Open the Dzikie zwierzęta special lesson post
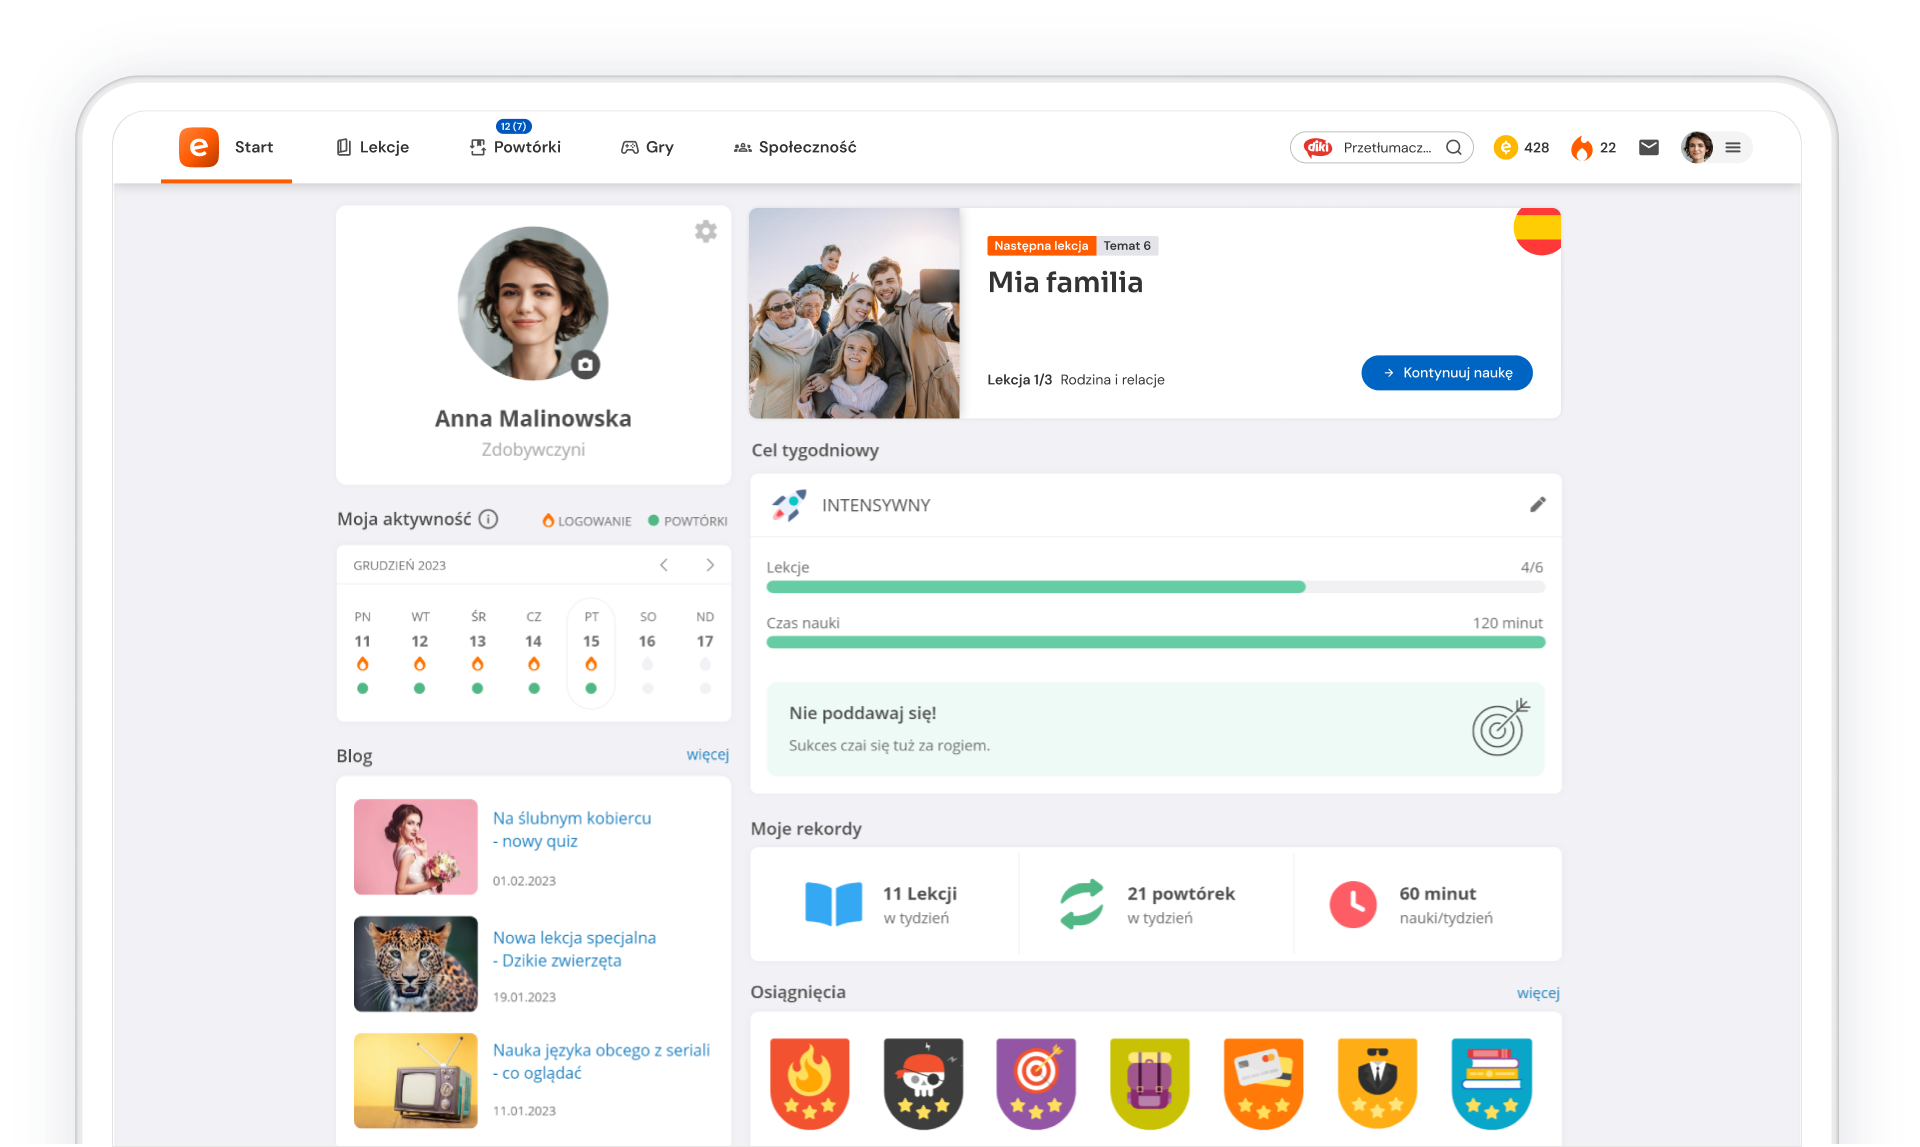 click(574, 949)
